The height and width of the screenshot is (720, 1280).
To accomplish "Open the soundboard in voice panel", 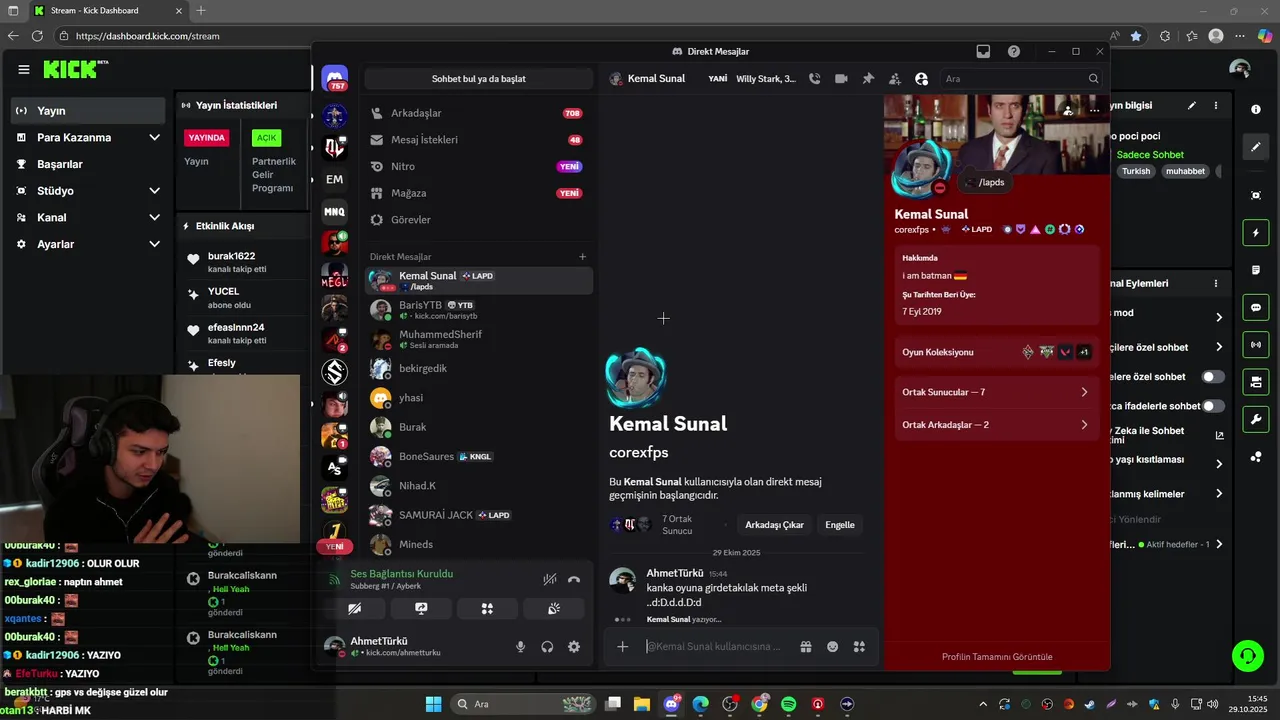I will [x=553, y=608].
